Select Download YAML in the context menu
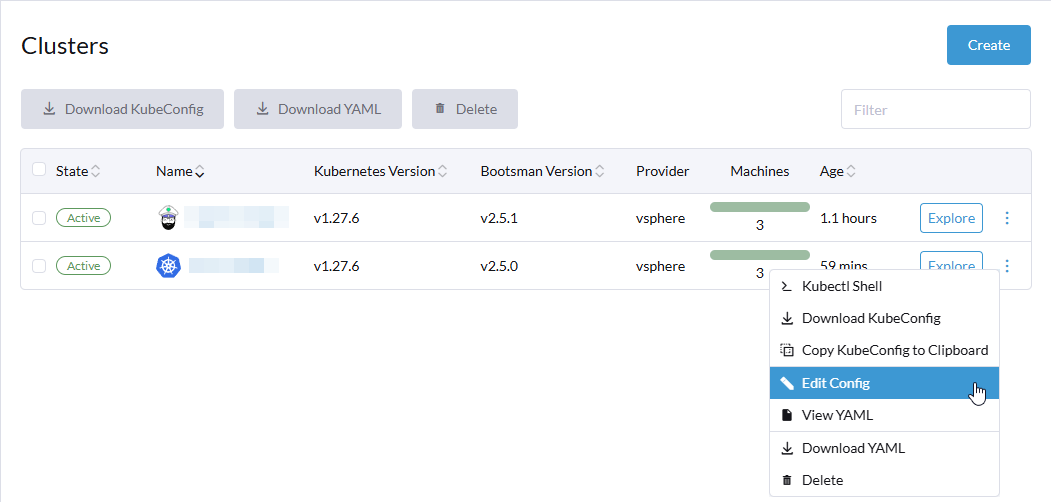 point(852,448)
